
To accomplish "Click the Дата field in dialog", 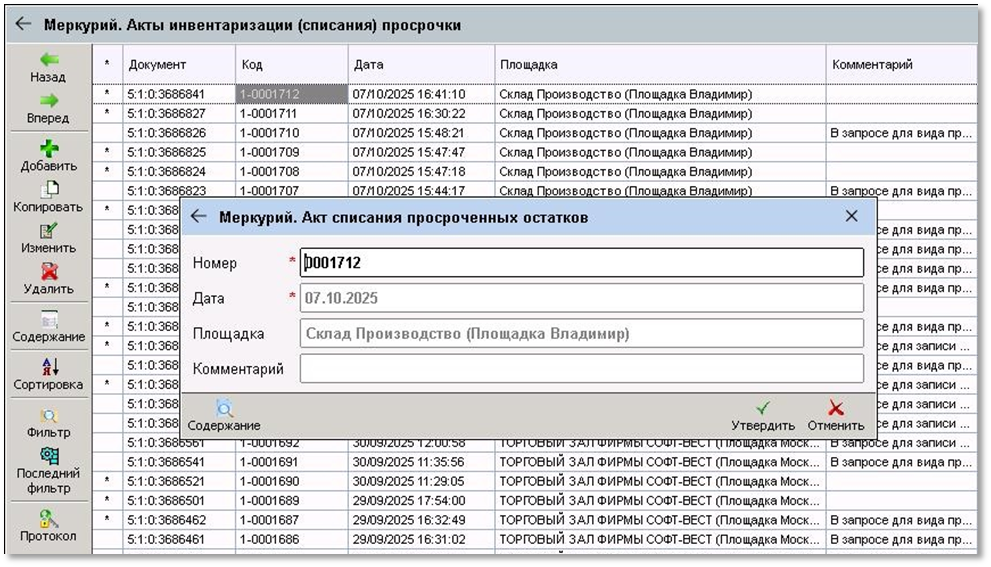I will 582,298.
